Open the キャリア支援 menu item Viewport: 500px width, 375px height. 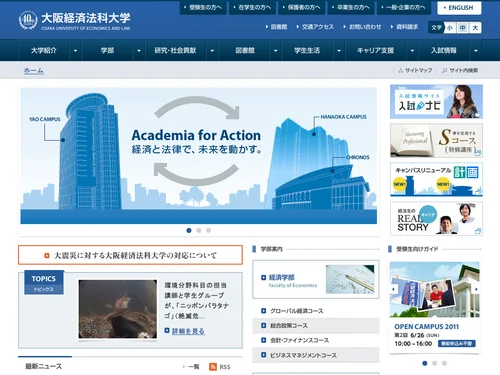(376, 50)
